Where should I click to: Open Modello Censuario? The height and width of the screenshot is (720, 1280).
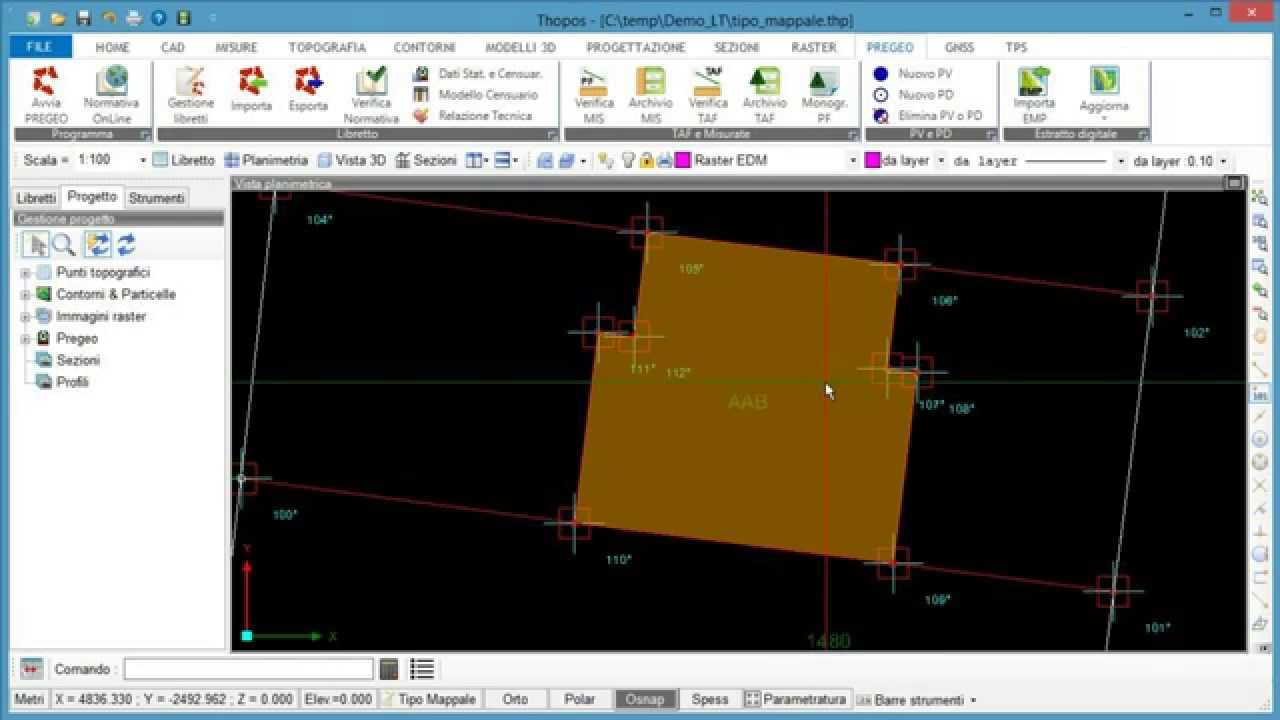pyautogui.click(x=476, y=95)
